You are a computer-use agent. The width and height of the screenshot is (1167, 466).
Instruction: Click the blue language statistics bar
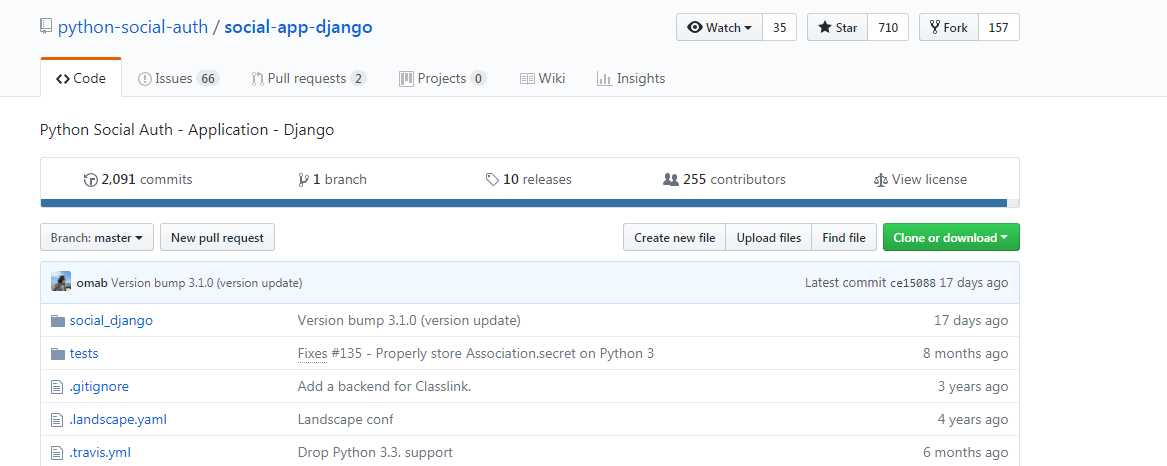pos(524,202)
